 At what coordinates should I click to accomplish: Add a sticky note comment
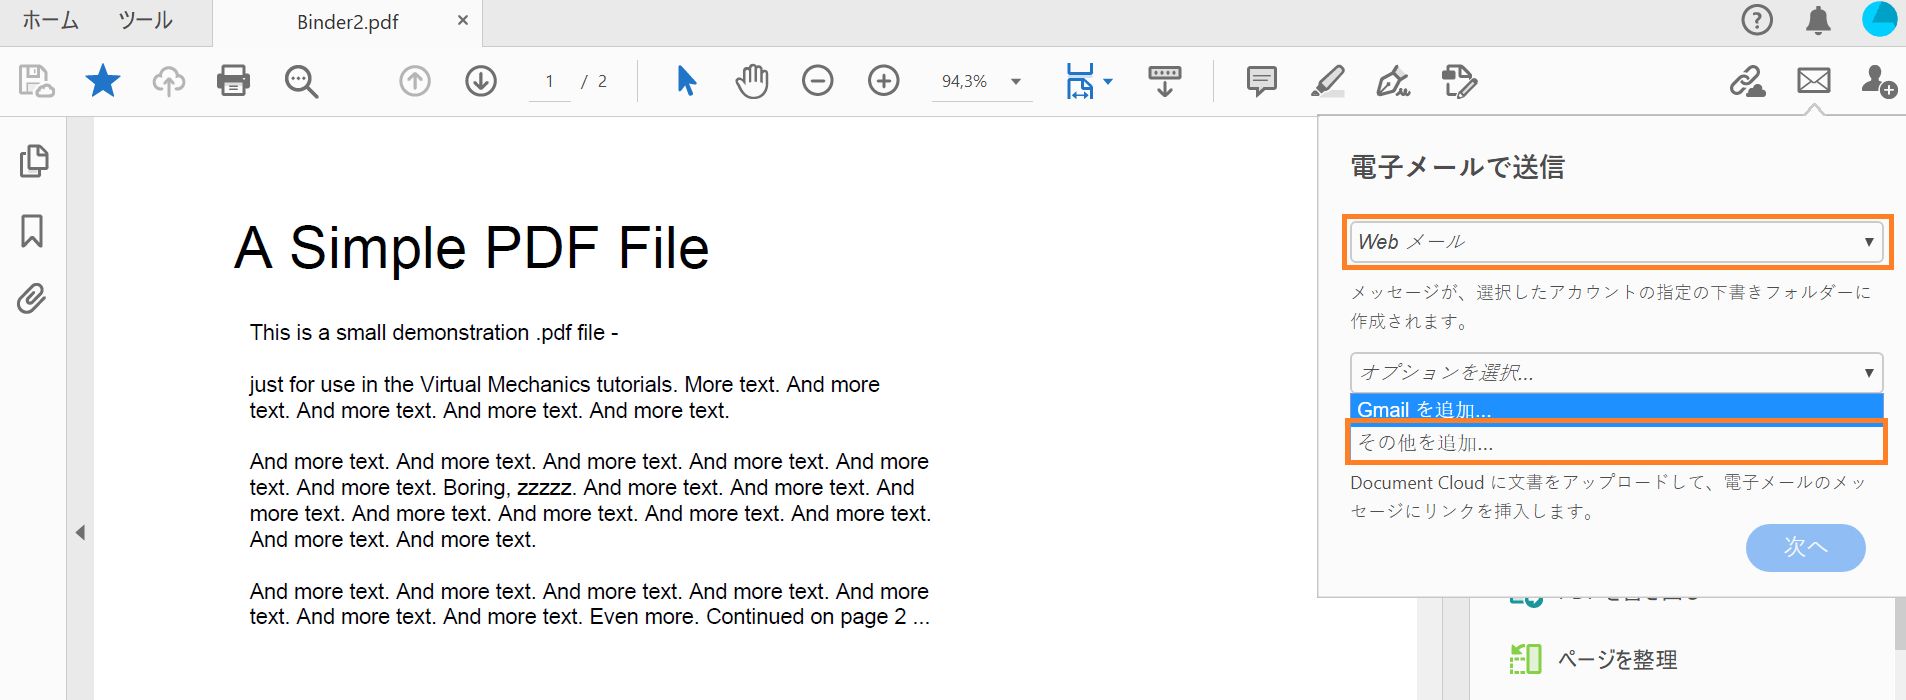[x=1261, y=81]
